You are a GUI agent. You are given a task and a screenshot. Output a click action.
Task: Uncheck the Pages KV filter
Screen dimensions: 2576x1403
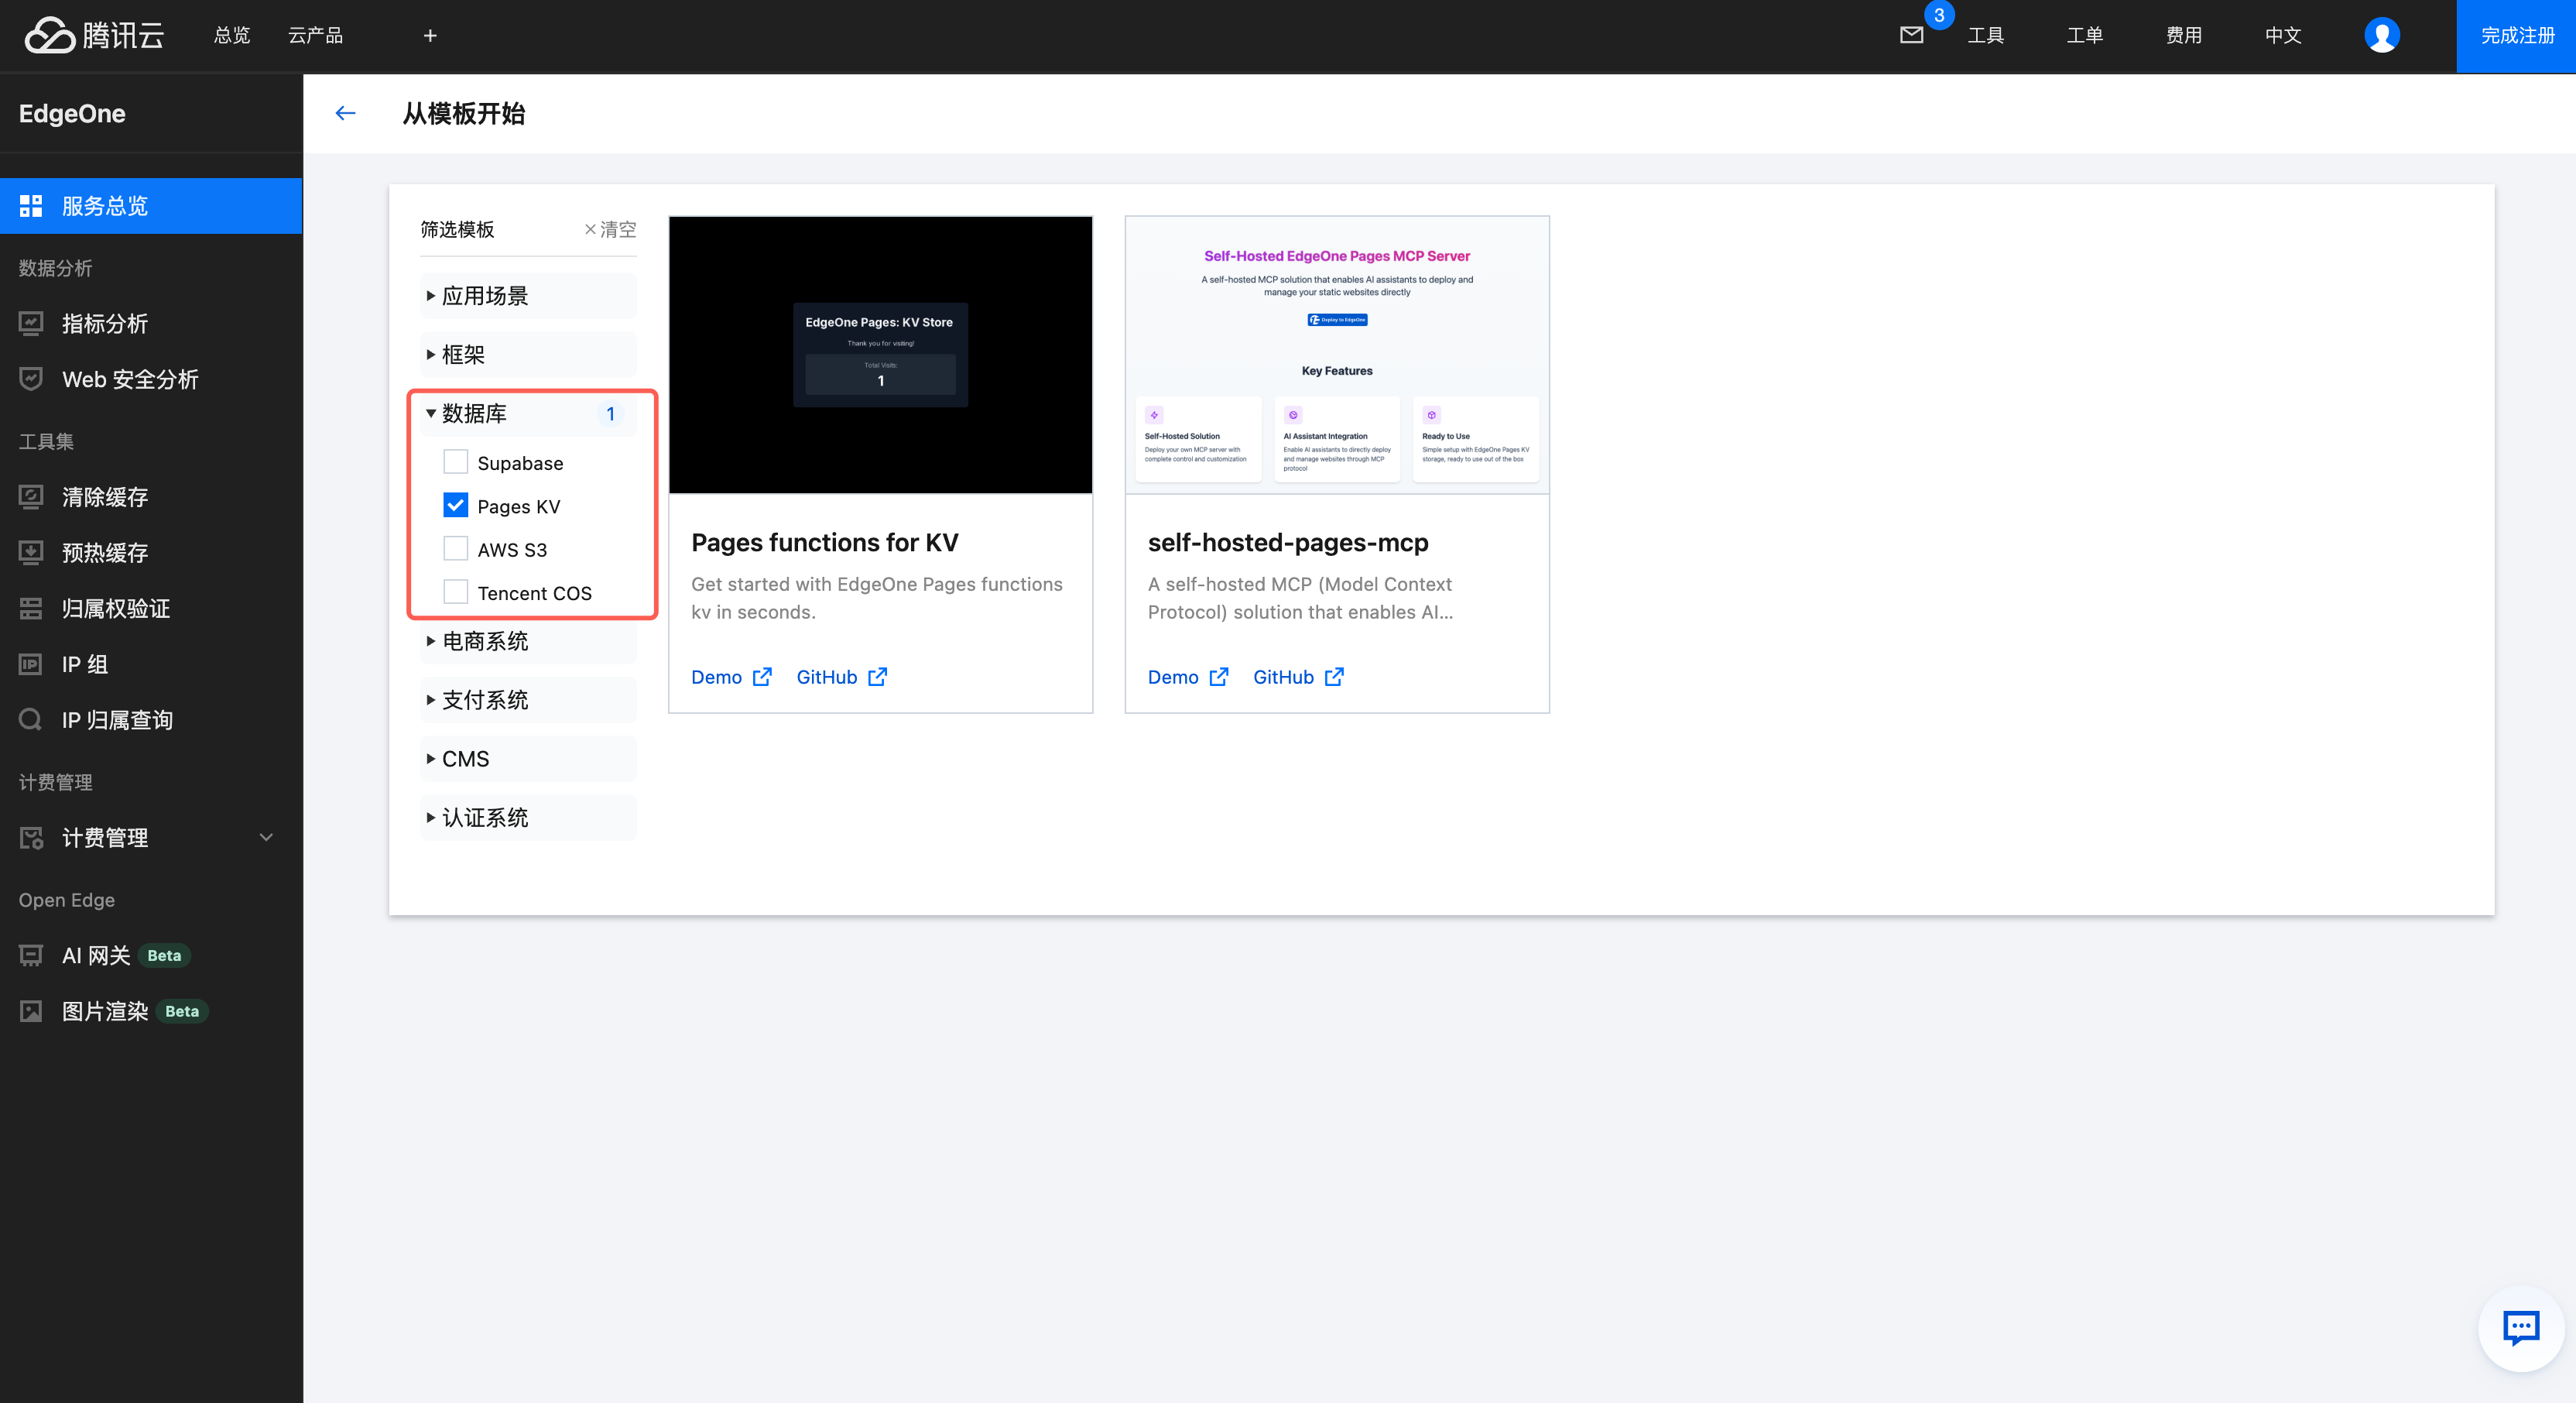[x=455, y=505]
